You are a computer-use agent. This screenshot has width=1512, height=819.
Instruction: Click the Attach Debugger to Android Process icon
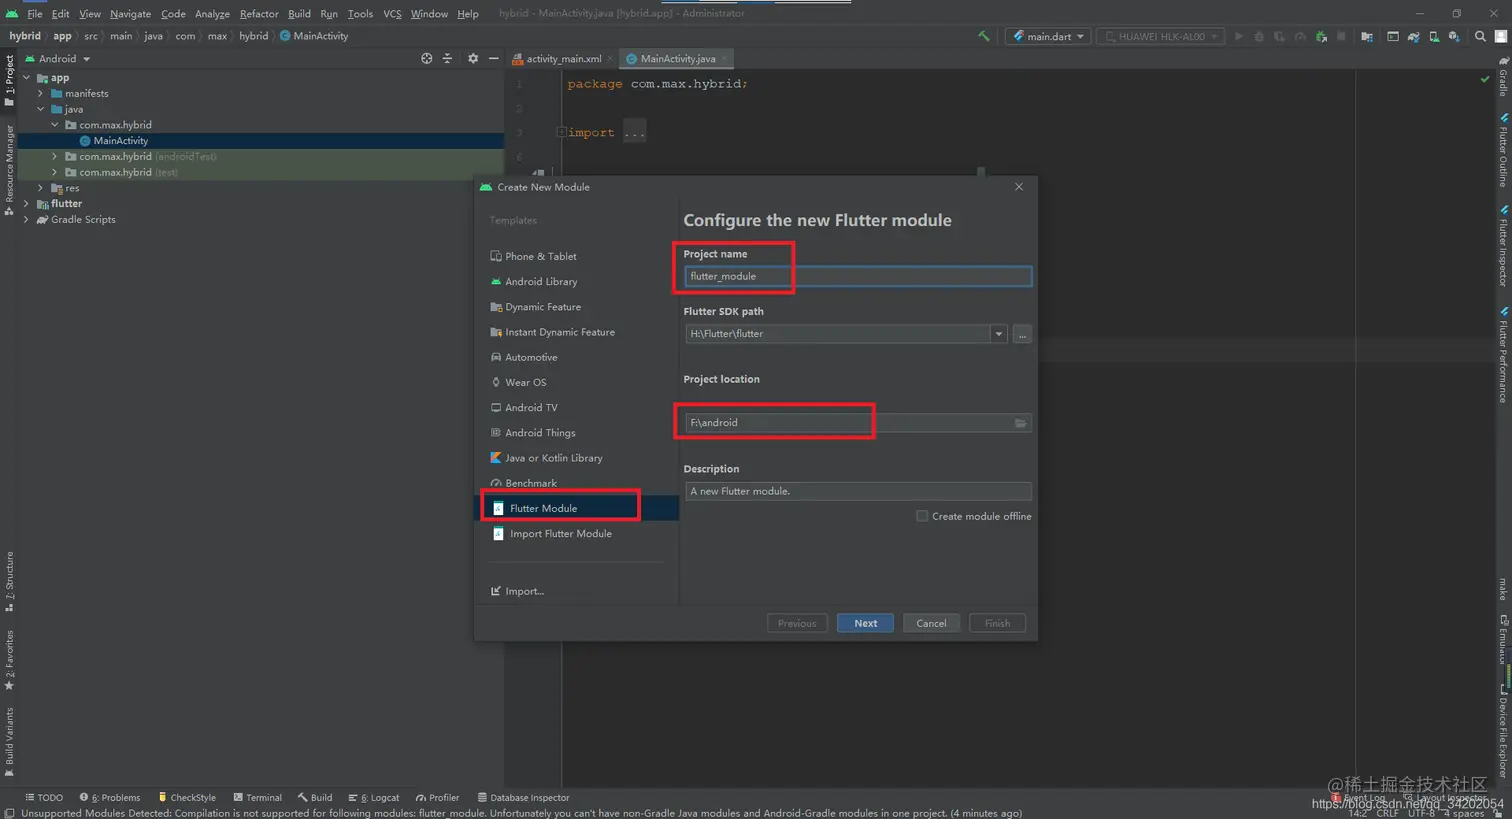(1321, 36)
